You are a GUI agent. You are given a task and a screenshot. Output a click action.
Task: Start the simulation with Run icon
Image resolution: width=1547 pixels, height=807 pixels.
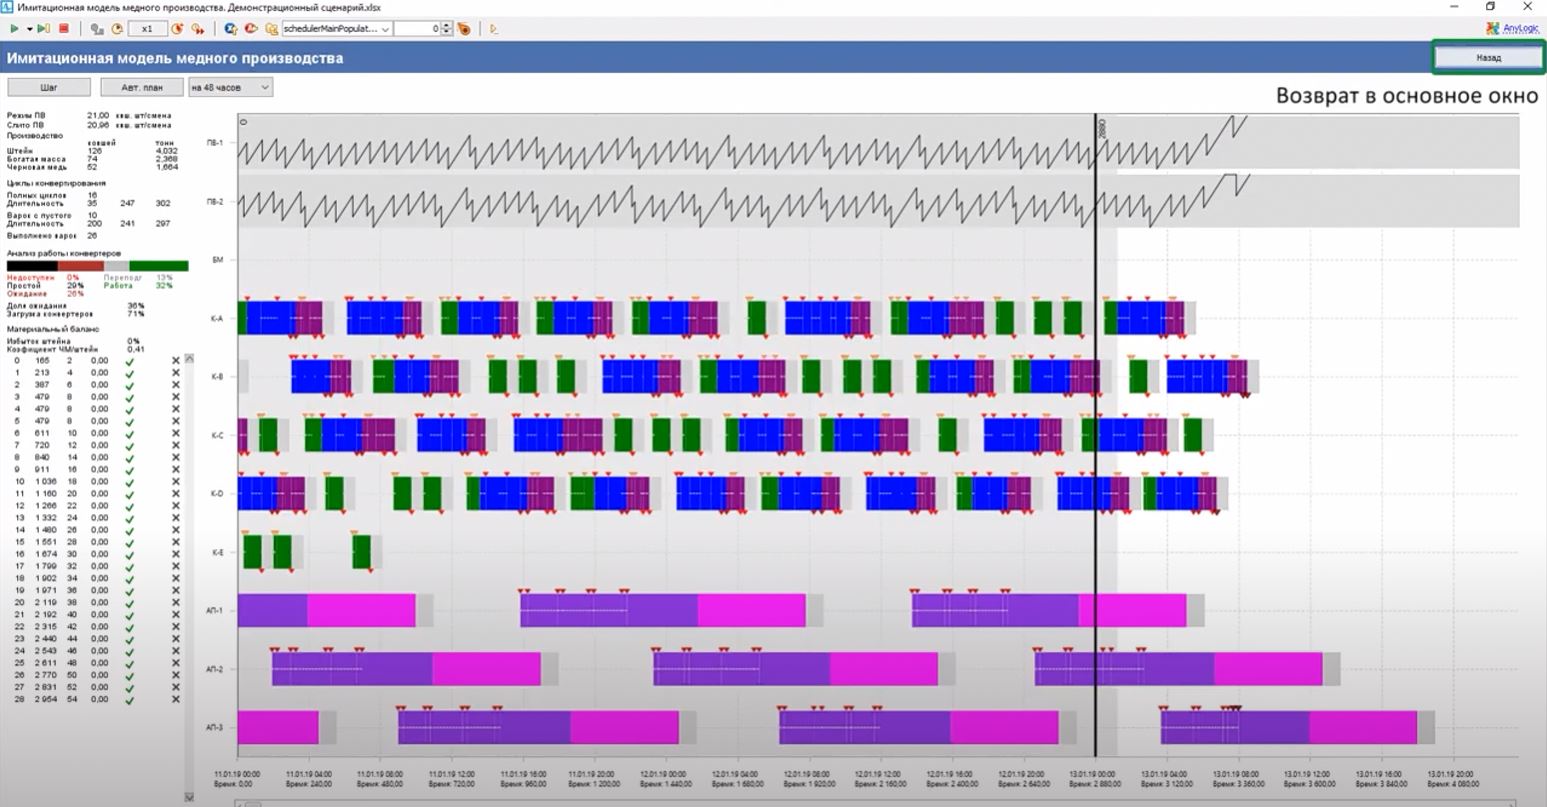(14, 29)
